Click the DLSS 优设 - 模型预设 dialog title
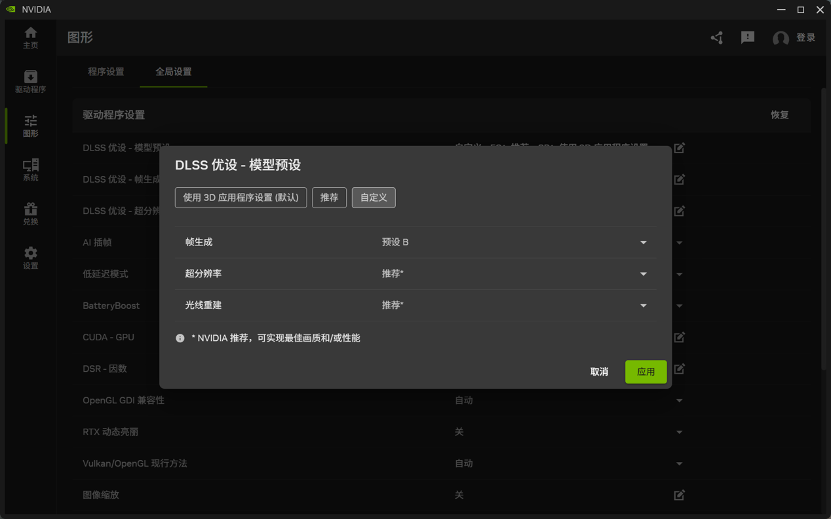The width and height of the screenshot is (832, 520). 238,165
